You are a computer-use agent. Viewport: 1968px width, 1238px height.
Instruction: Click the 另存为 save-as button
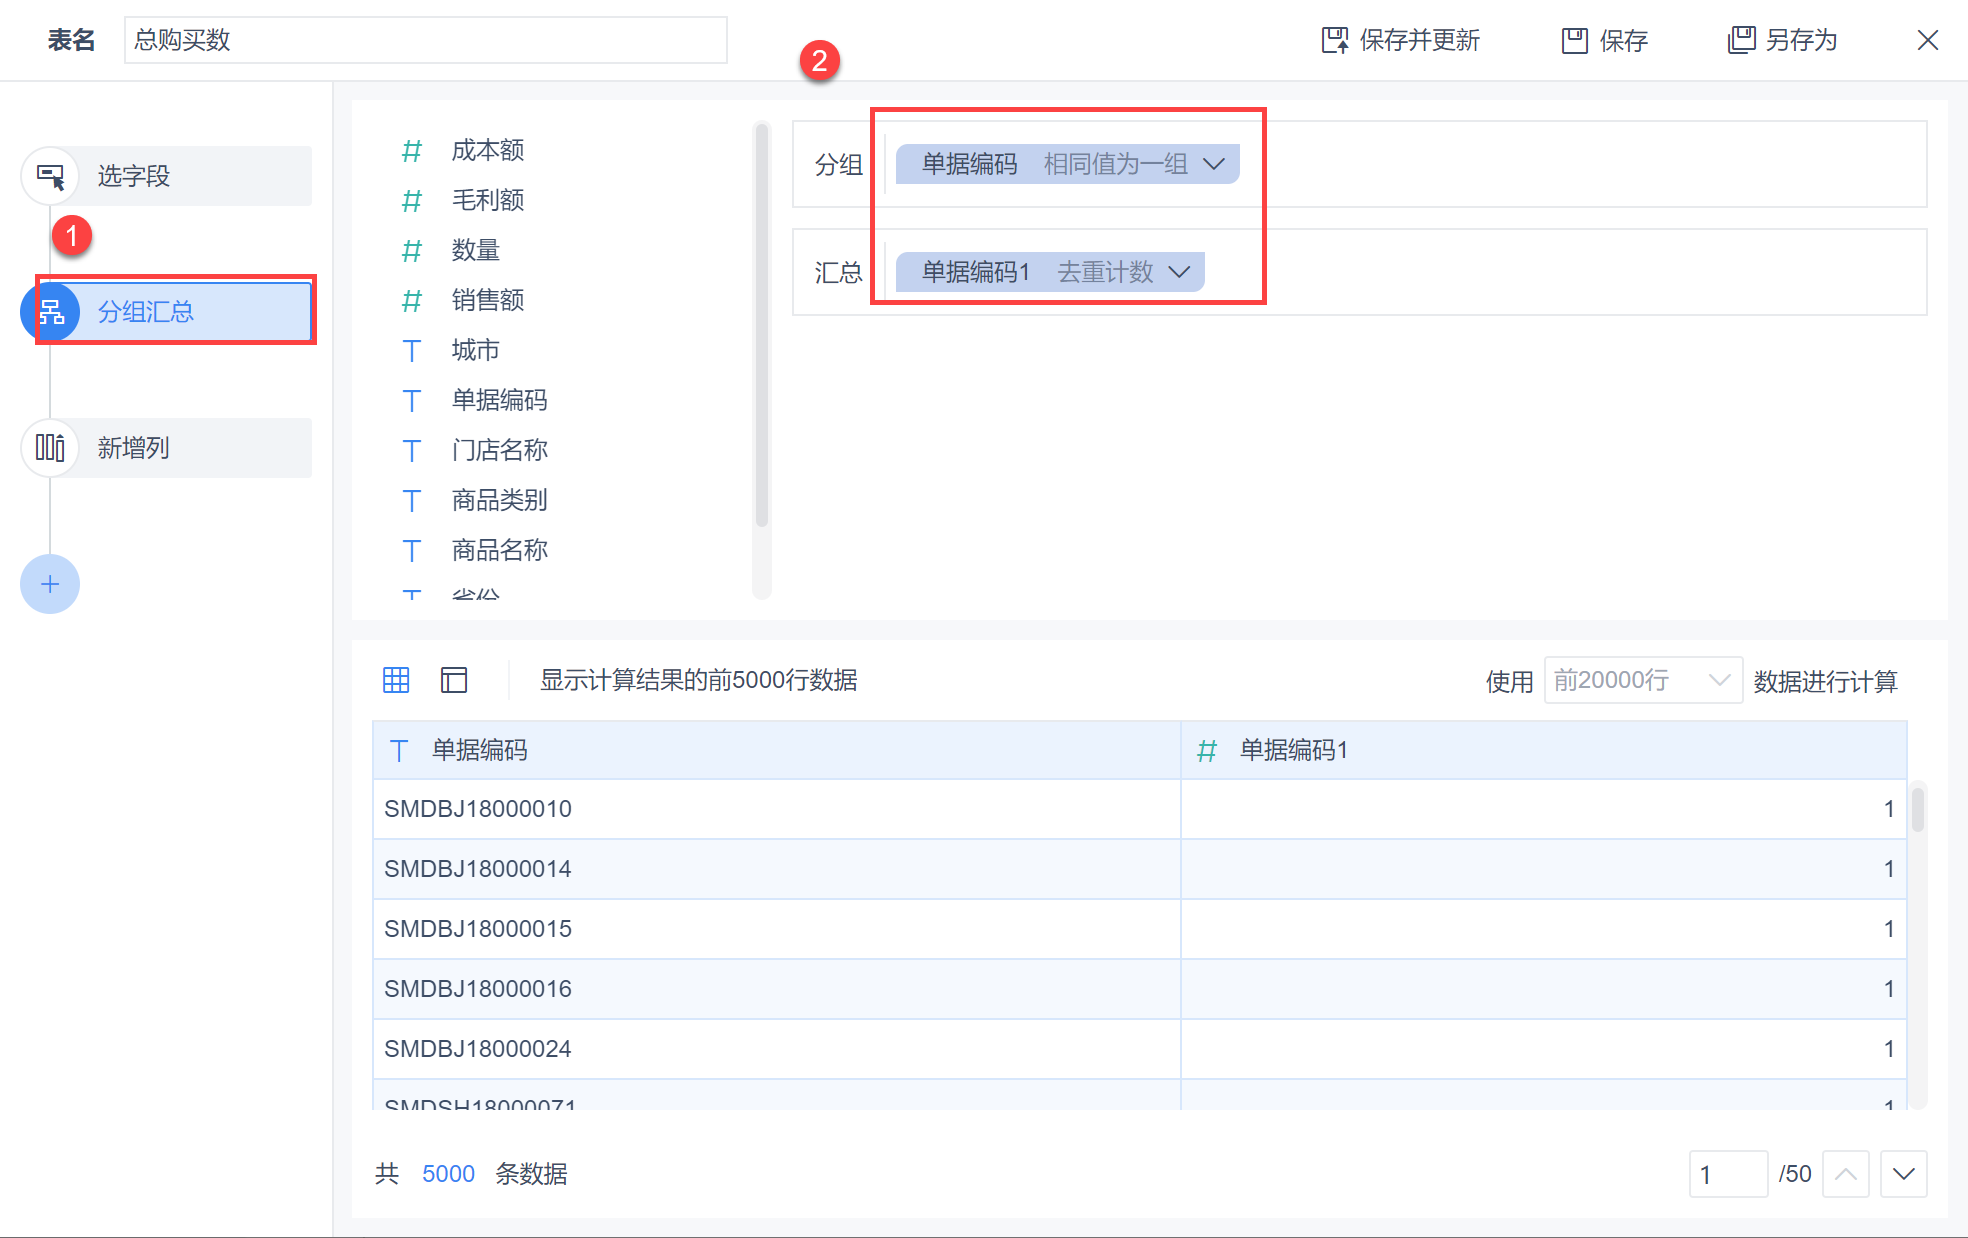(x=1782, y=40)
